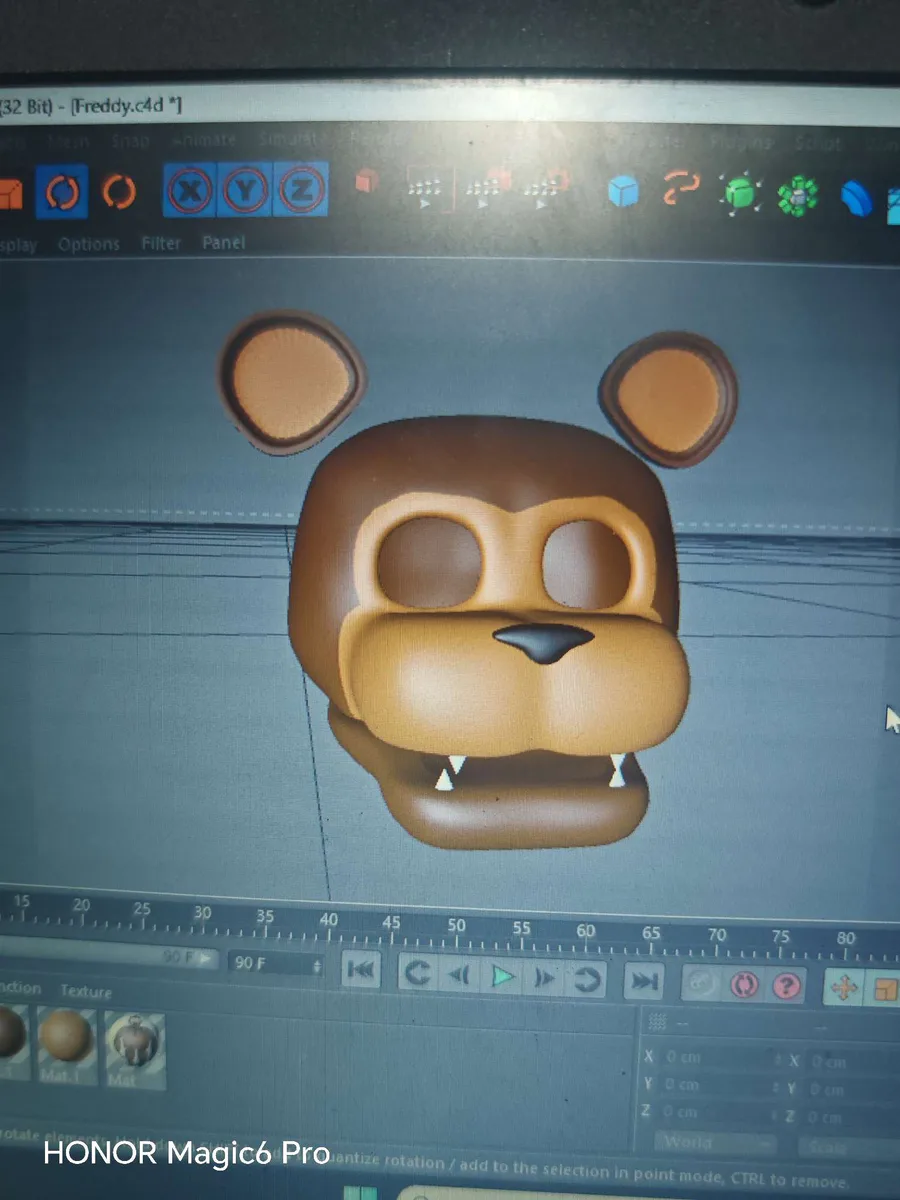Viewport: 900px width, 1200px height.
Task: Select the Mat.1 material thumbnail
Action: click(x=67, y=1045)
